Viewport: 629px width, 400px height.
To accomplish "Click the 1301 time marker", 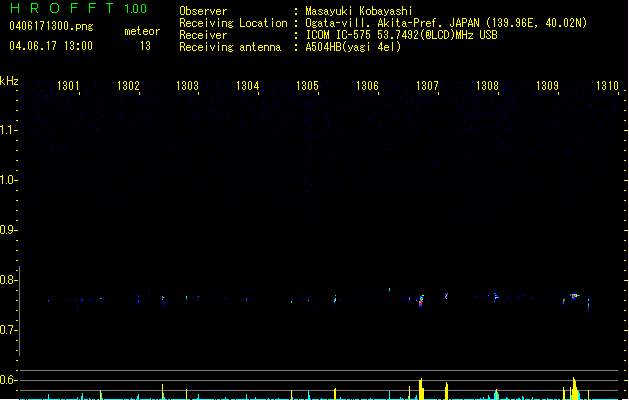I will [68, 86].
